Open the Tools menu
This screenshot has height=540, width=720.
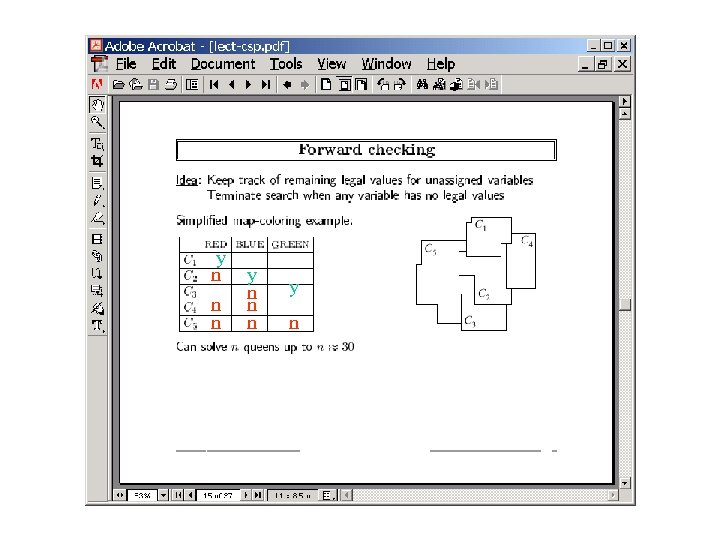pos(286,64)
